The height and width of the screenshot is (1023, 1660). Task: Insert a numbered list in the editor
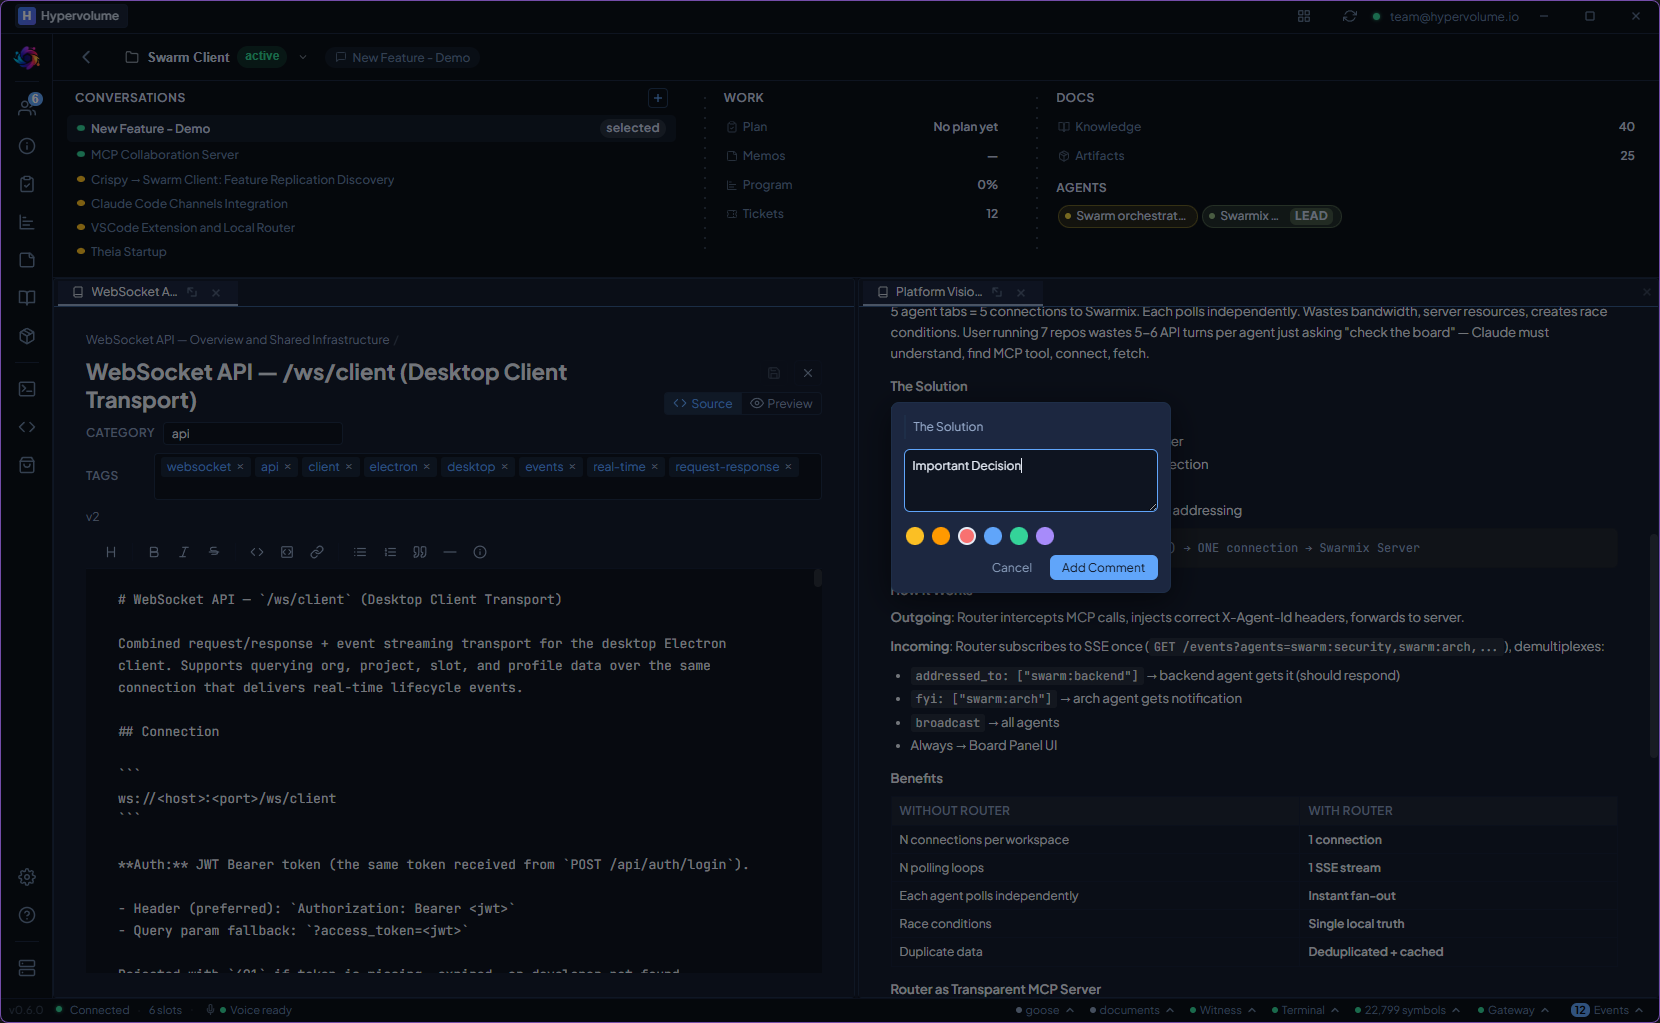click(390, 552)
